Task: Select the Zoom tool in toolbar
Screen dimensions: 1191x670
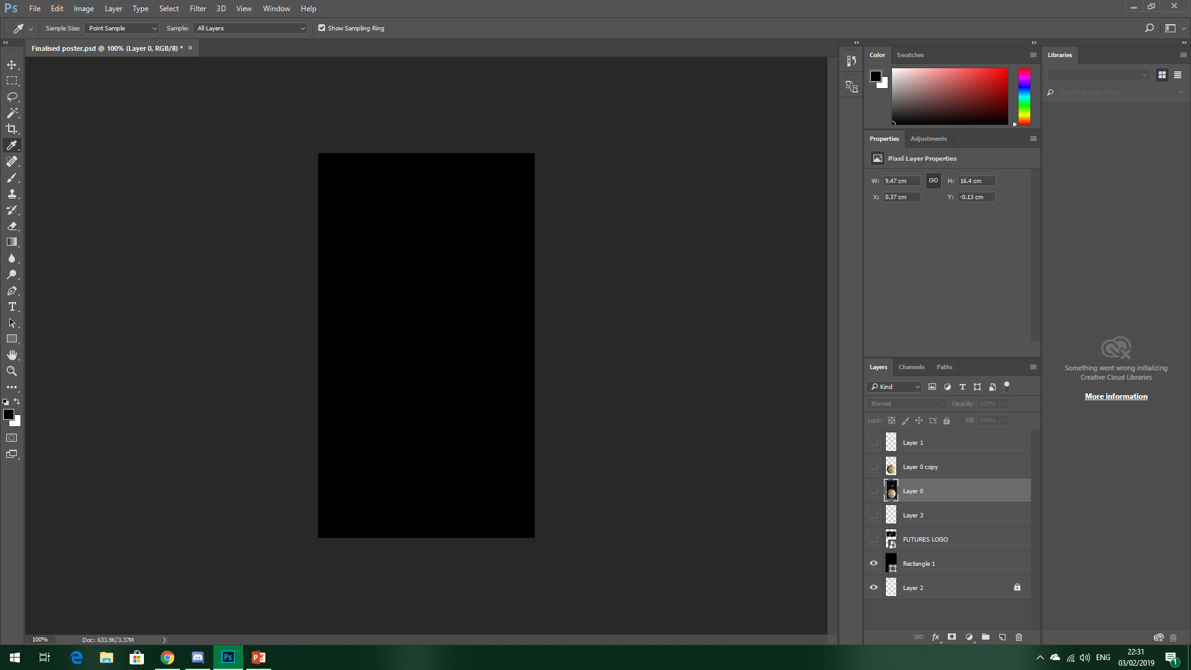Action: 12,371
